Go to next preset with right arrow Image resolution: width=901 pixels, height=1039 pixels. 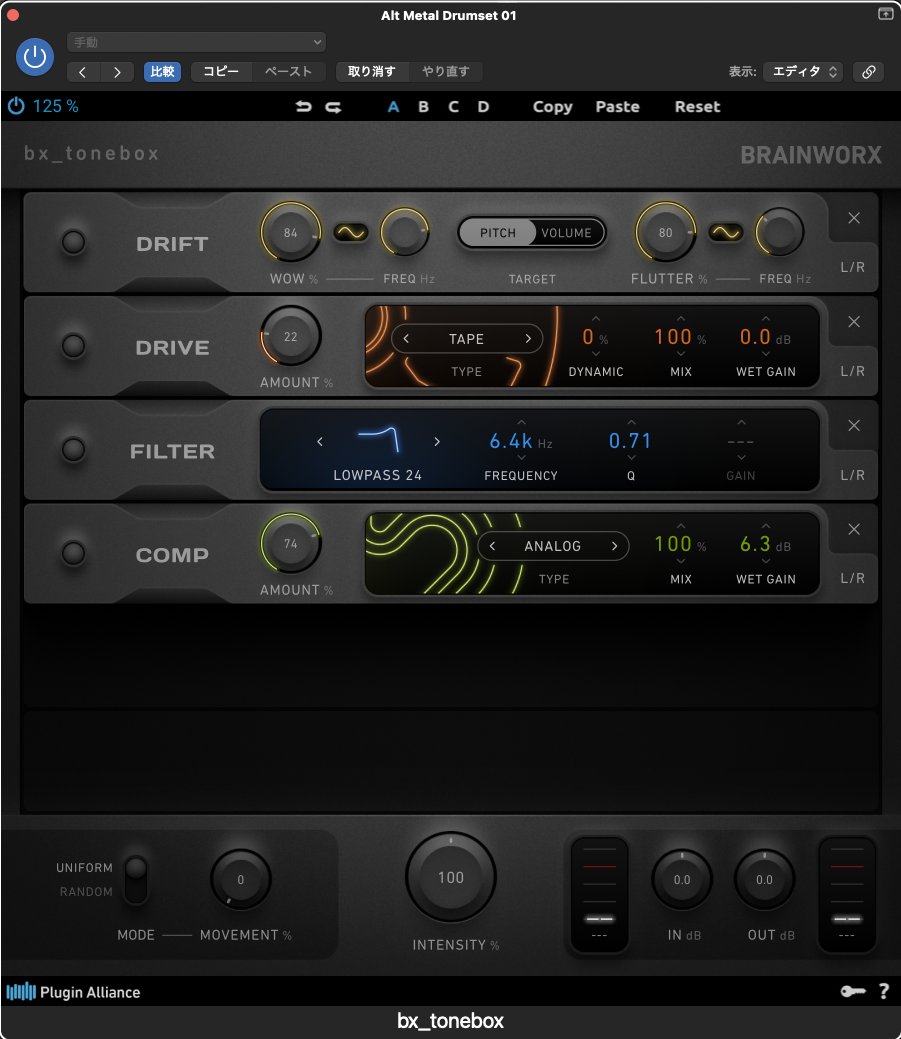(117, 72)
